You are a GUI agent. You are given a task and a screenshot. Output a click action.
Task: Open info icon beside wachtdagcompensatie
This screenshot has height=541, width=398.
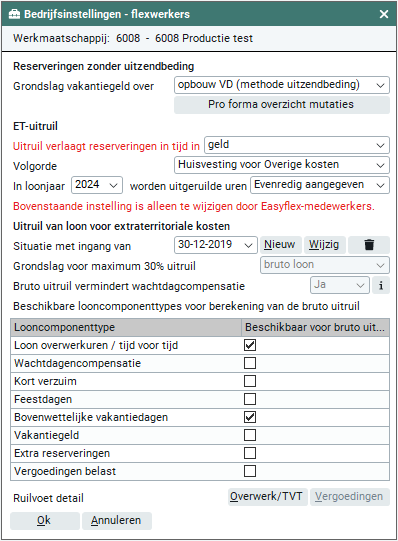pyautogui.click(x=381, y=285)
